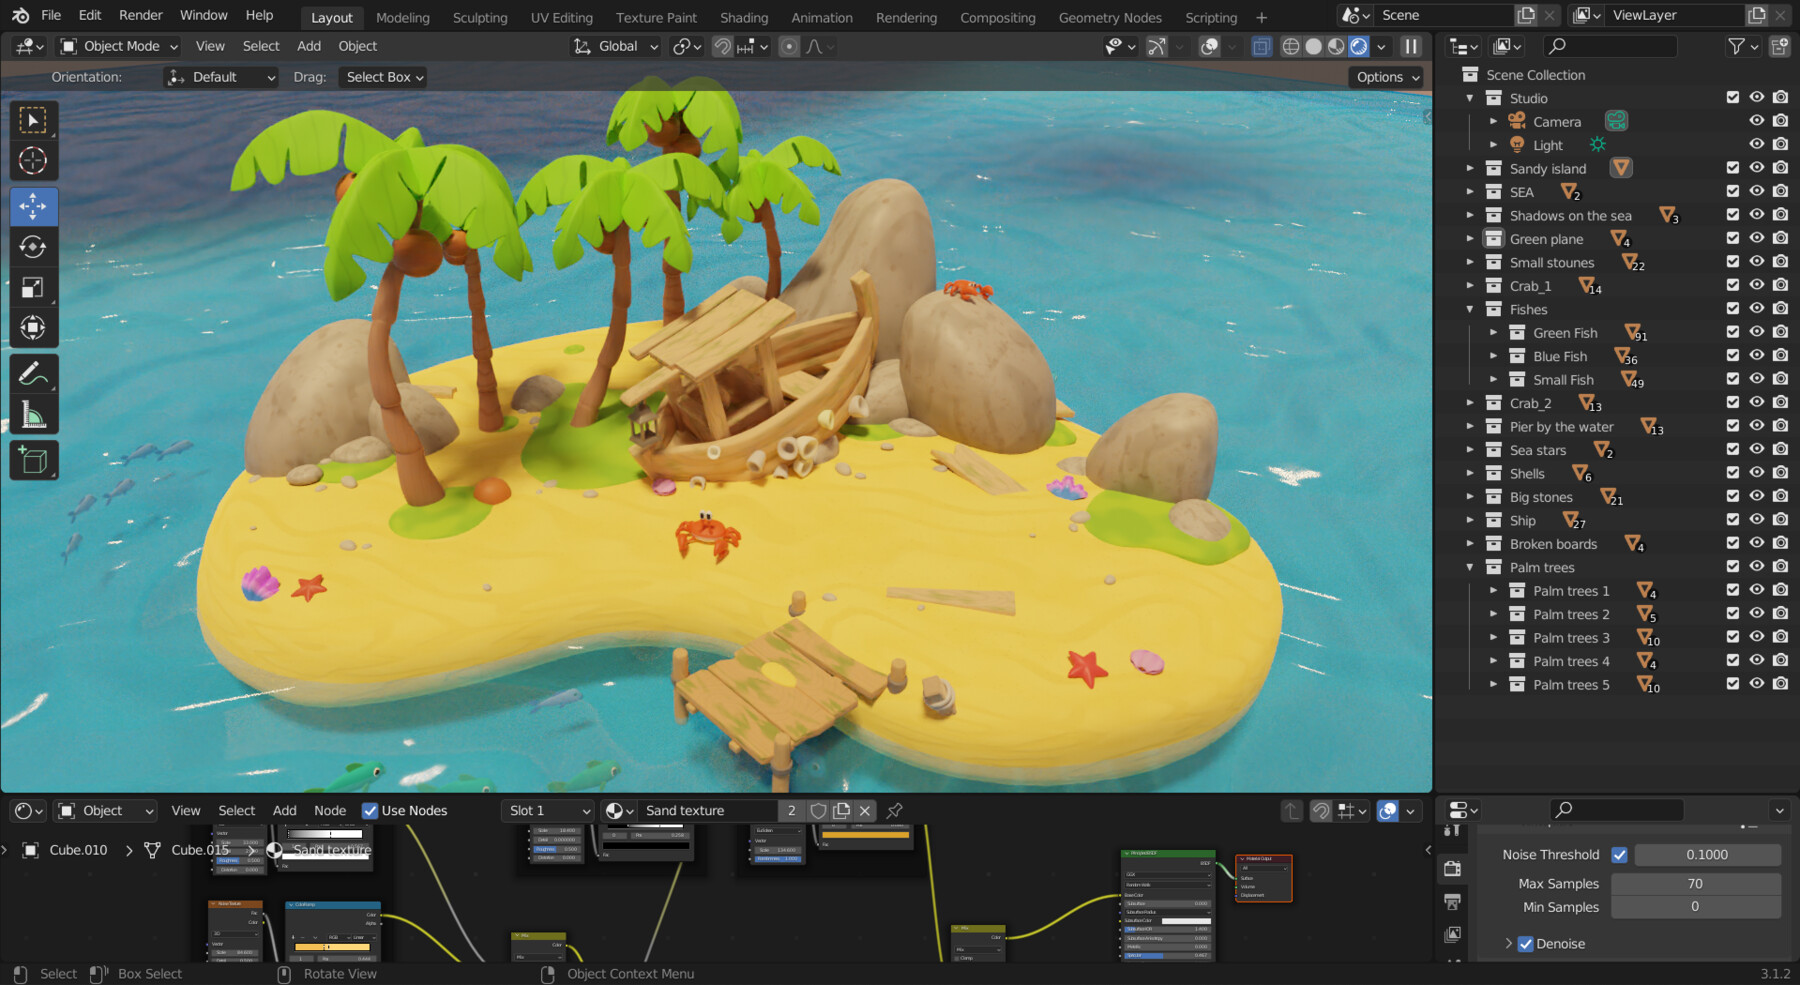Activate the Move tool
This screenshot has height=985, width=1800.
[33, 207]
